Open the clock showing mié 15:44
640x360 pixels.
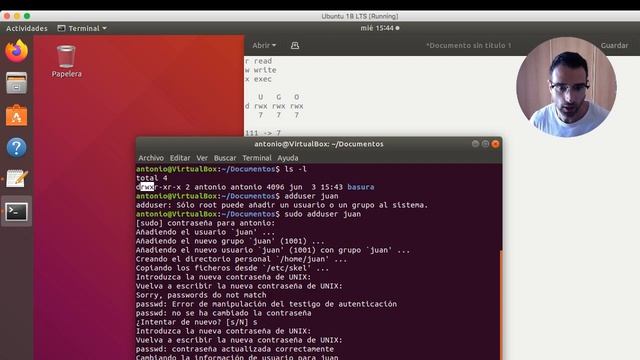(380, 28)
